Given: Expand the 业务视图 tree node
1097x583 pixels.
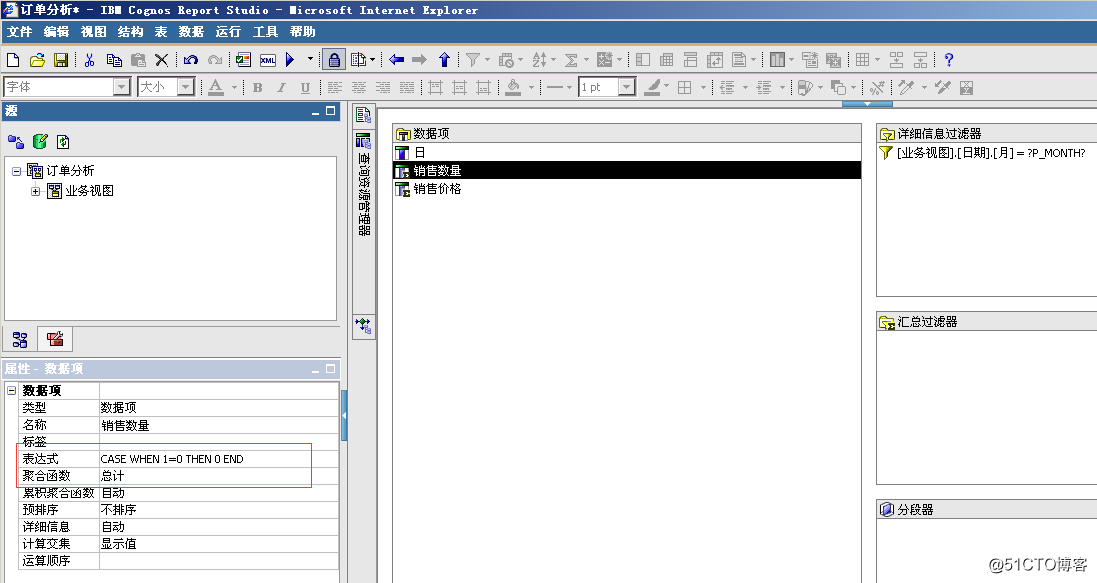Looking at the screenshot, I should pos(36,191).
